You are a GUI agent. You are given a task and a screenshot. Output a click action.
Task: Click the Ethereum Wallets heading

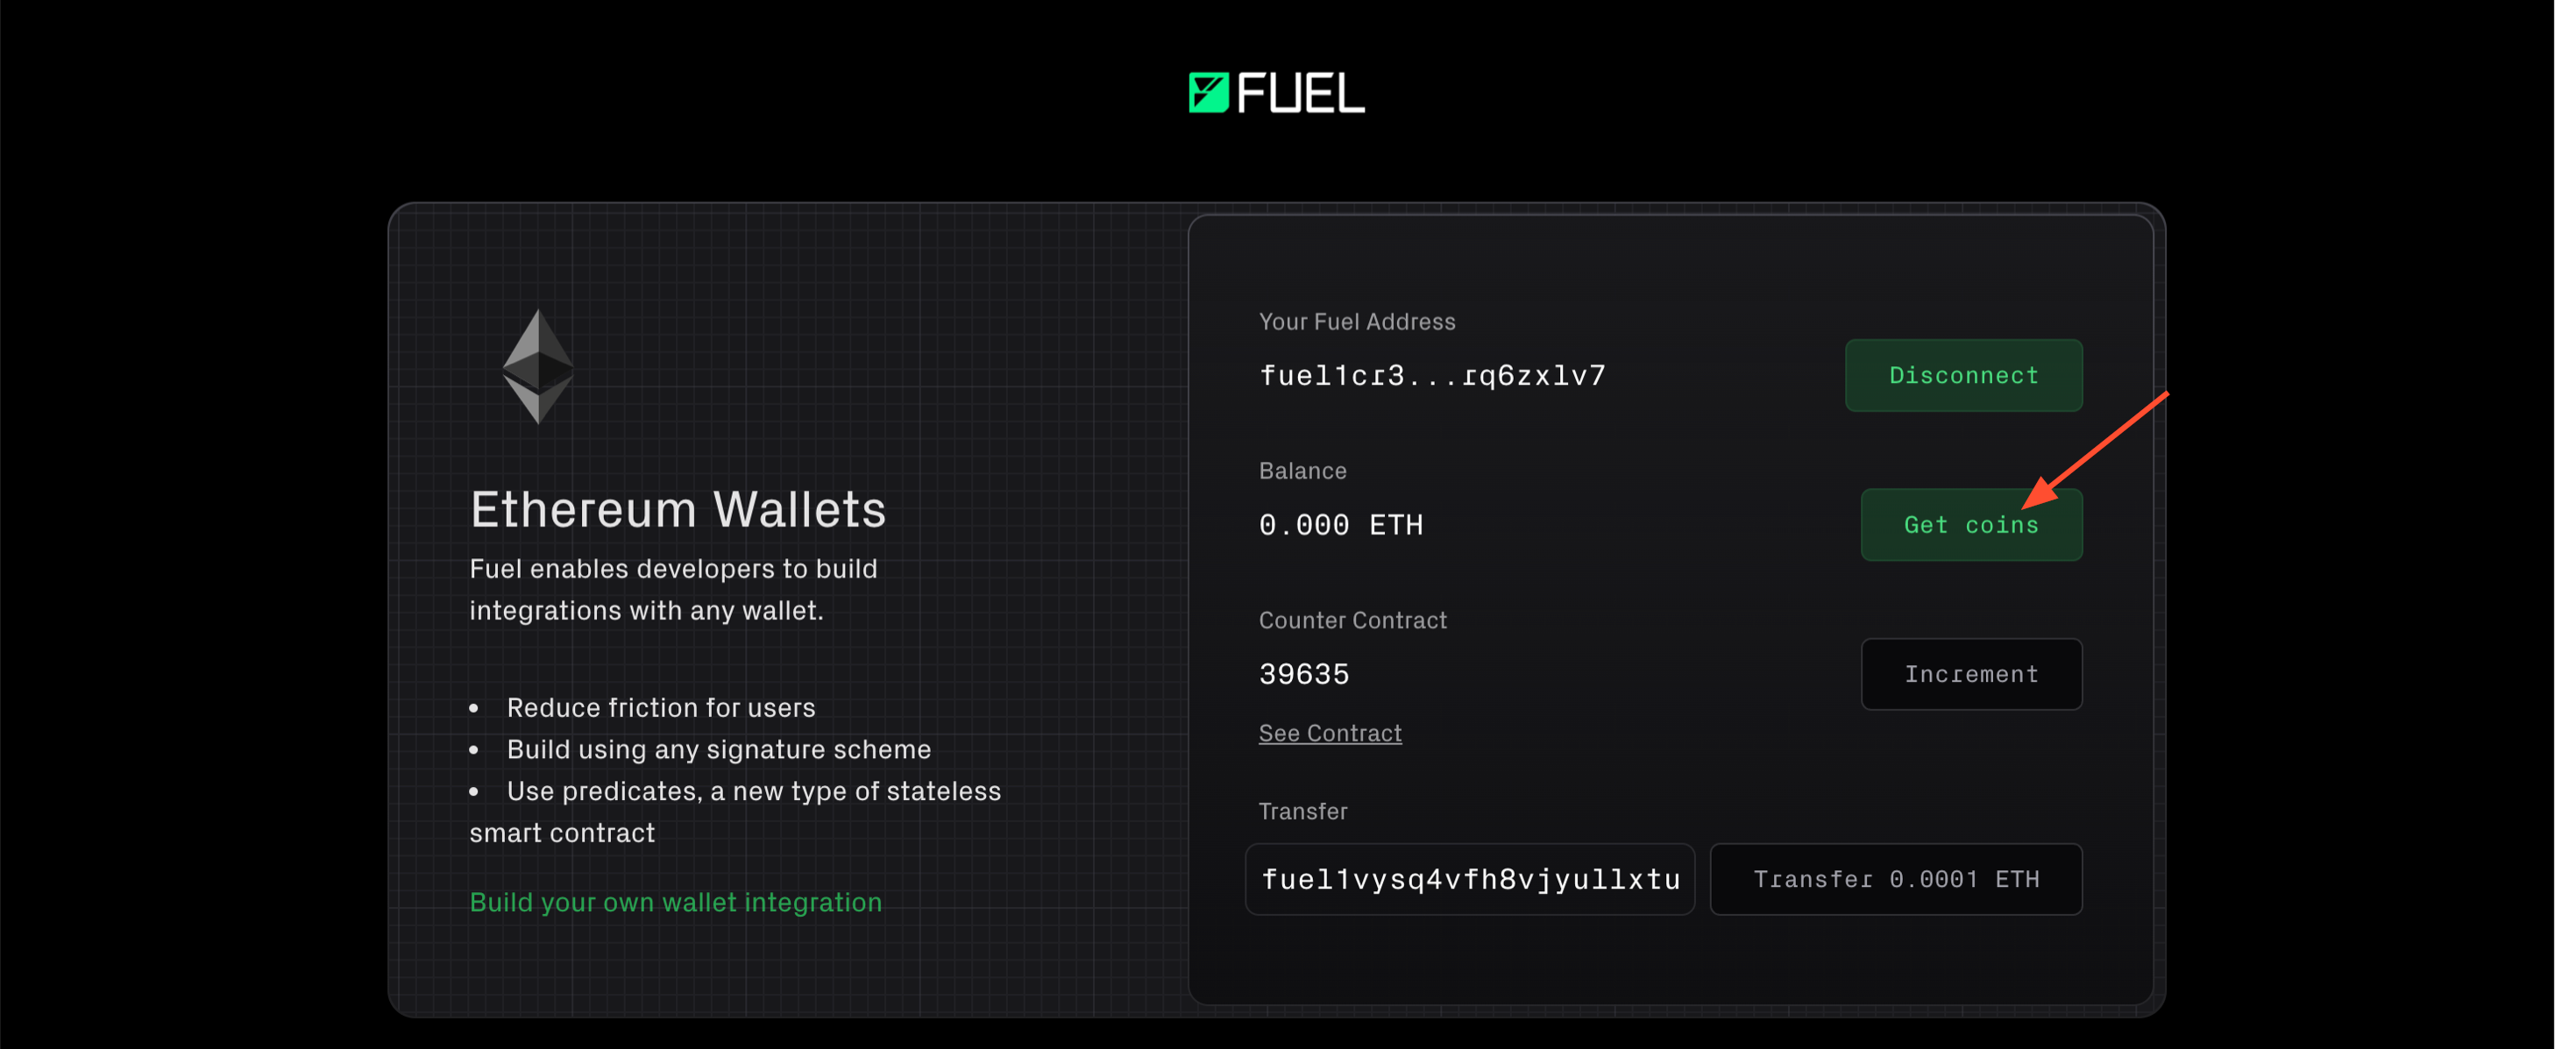678,509
